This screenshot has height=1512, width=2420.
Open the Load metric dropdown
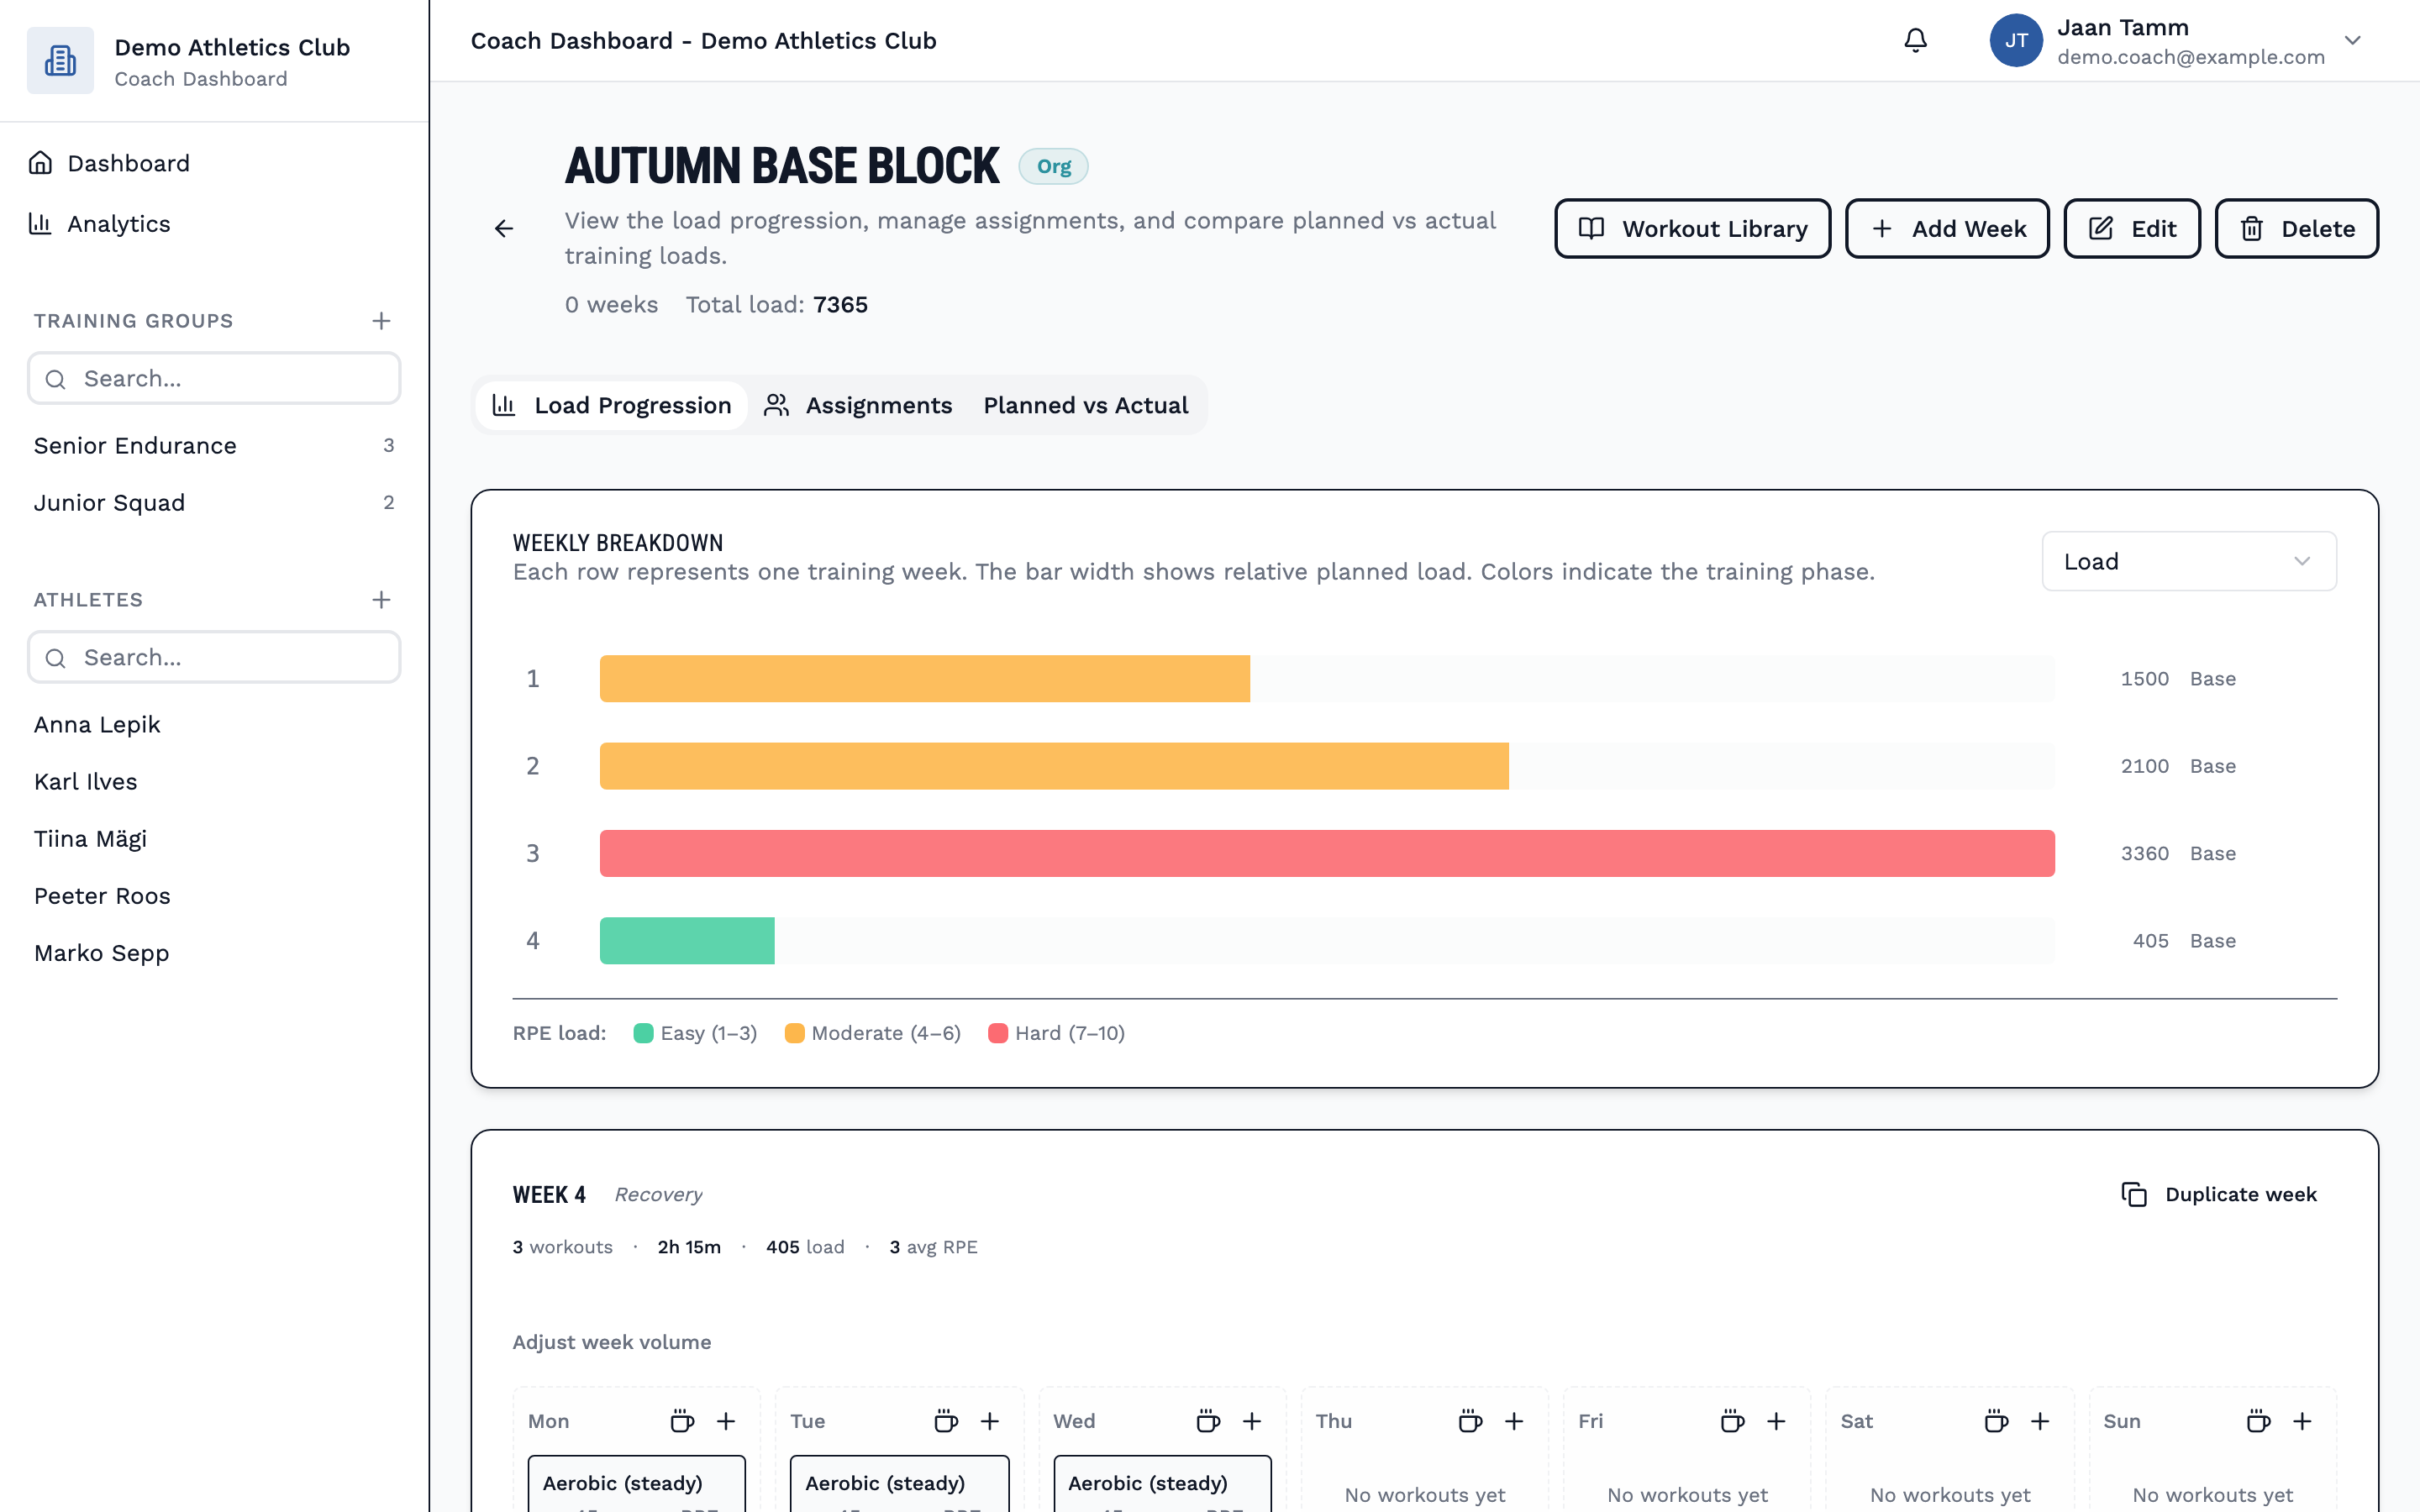click(2188, 562)
